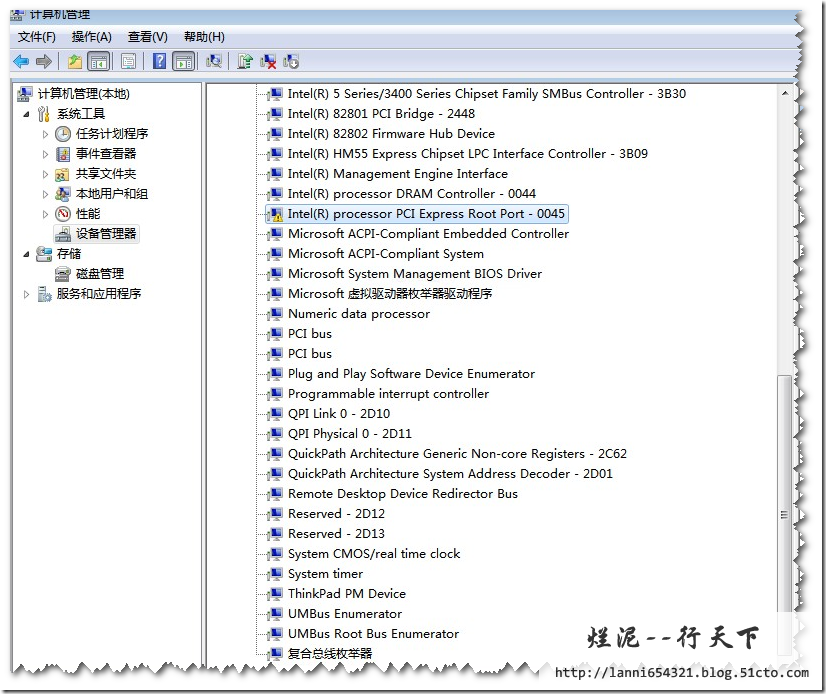Select Intel(R) 82802 Firmware Hub Device

[391, 134]
